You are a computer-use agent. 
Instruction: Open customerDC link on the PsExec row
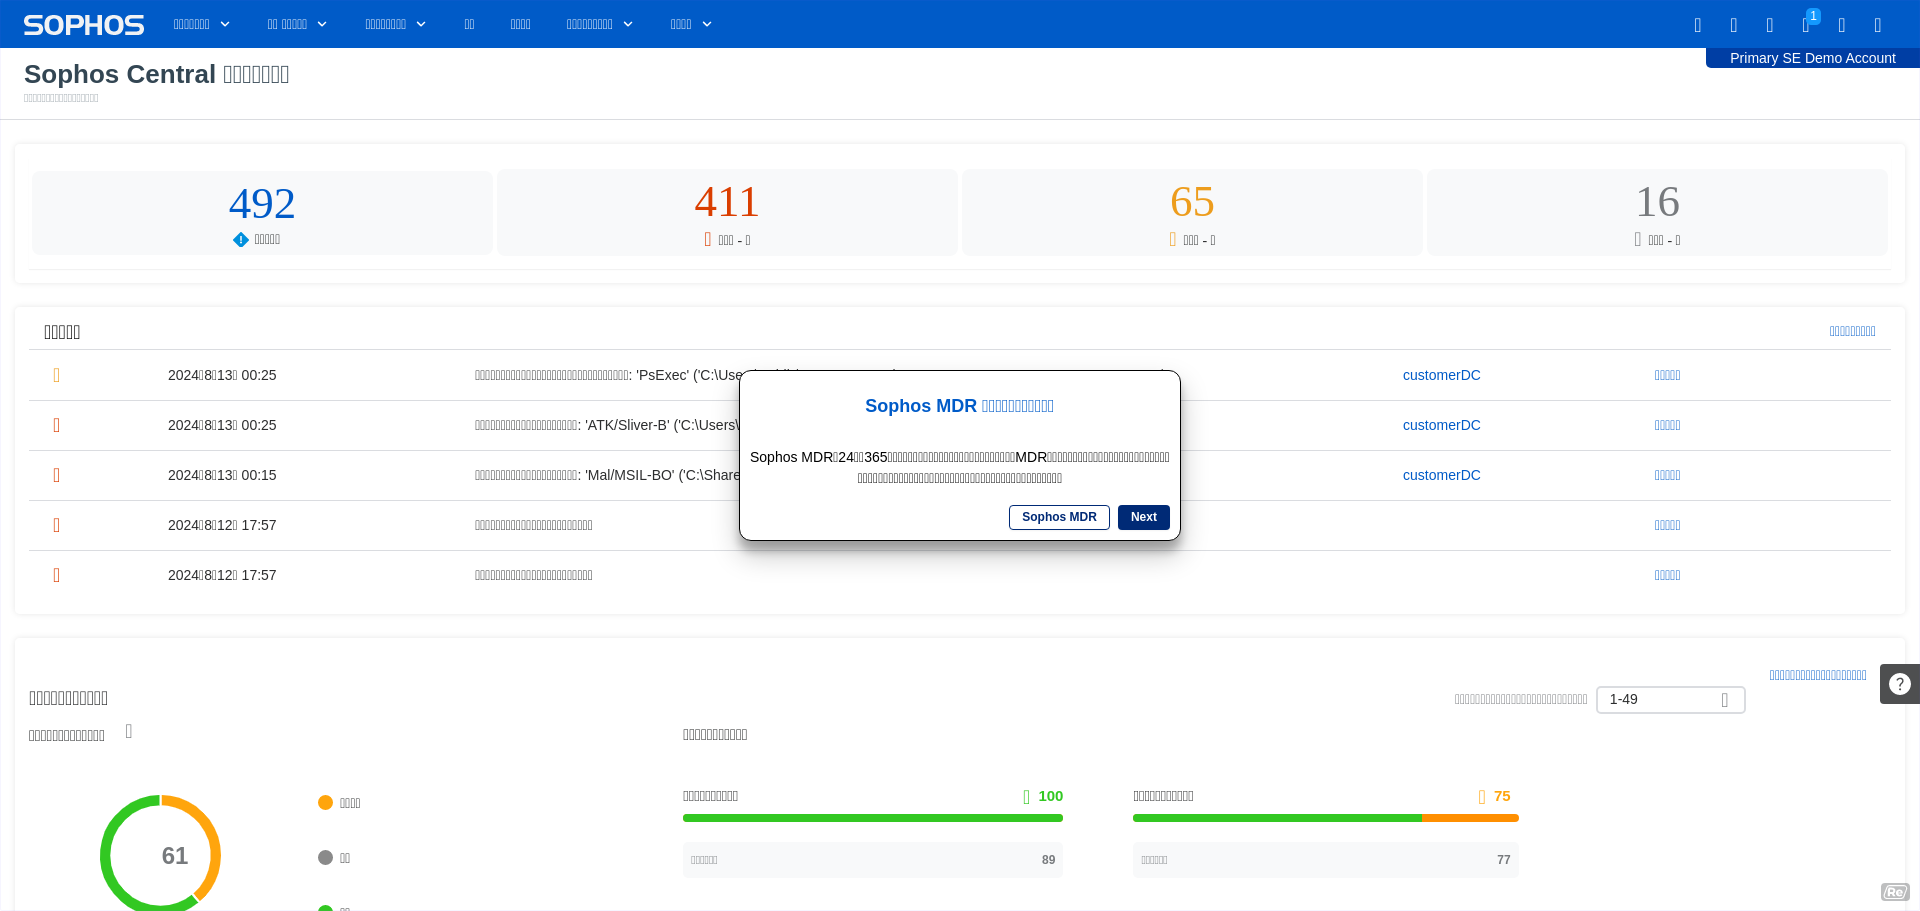[1442, 375]
